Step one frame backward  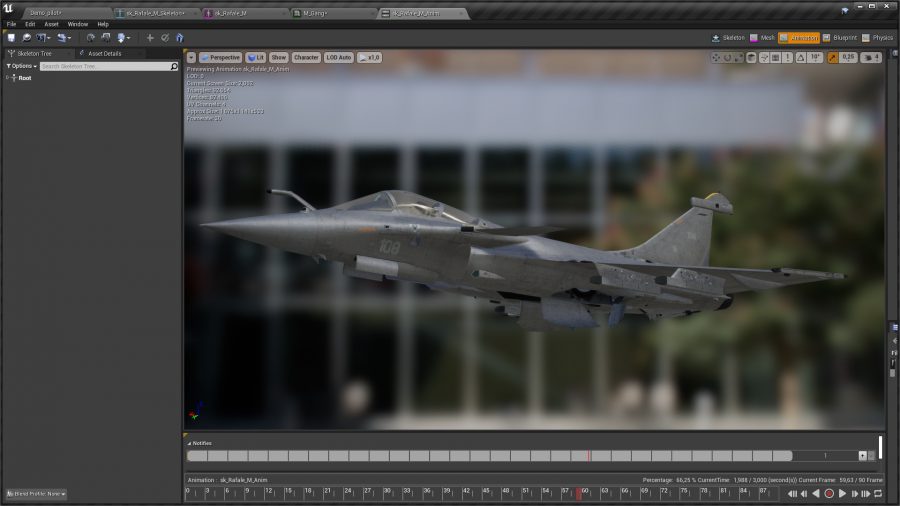point(804,493)
